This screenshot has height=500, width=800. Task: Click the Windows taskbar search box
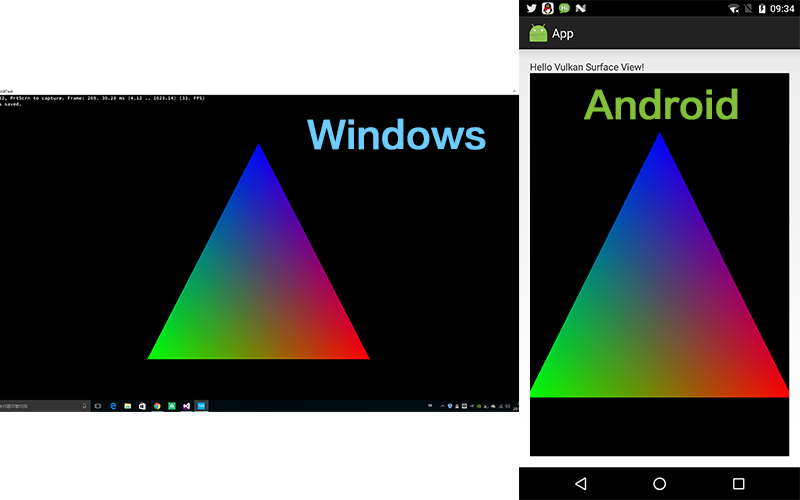pyautogui.click(x=45, y=406)
